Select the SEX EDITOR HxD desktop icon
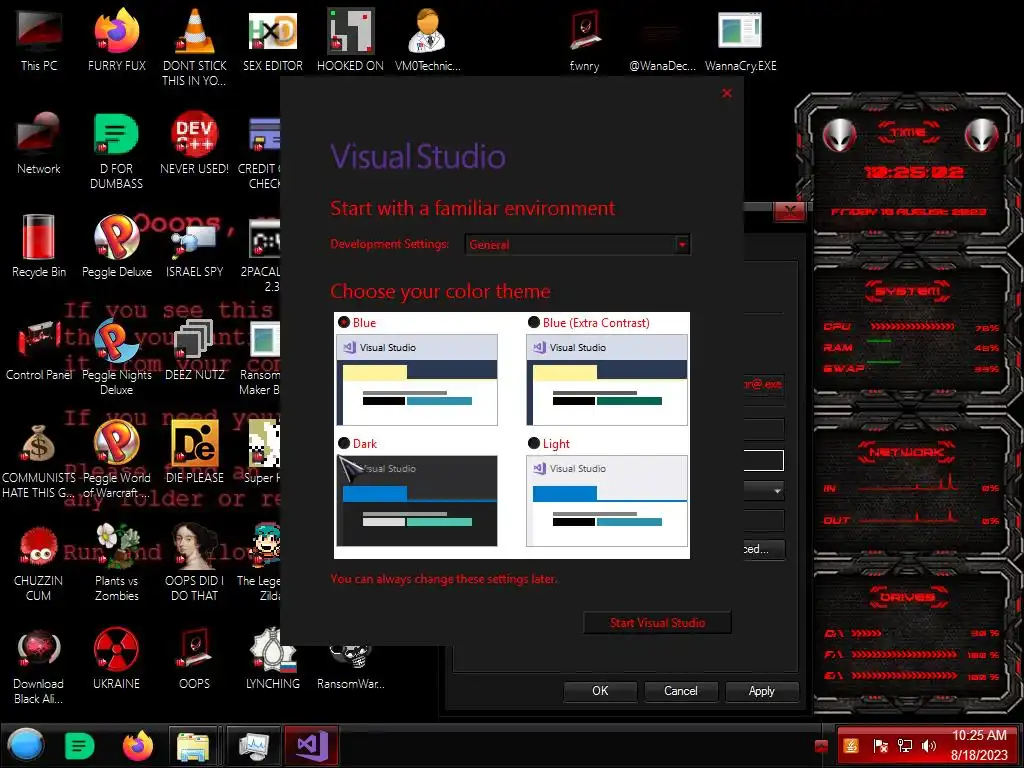Image resolution: width=1024 pixels, height=768 pixels. click(273, 40)
